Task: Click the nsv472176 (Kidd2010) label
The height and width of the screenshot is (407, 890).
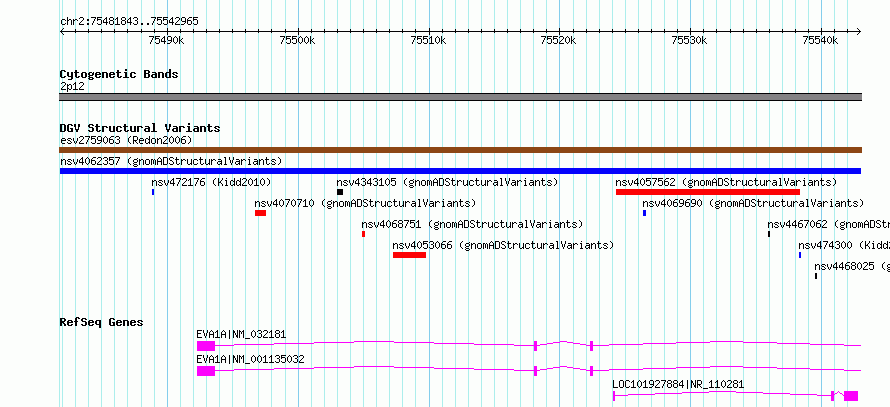Action: (x=211, y=182)
